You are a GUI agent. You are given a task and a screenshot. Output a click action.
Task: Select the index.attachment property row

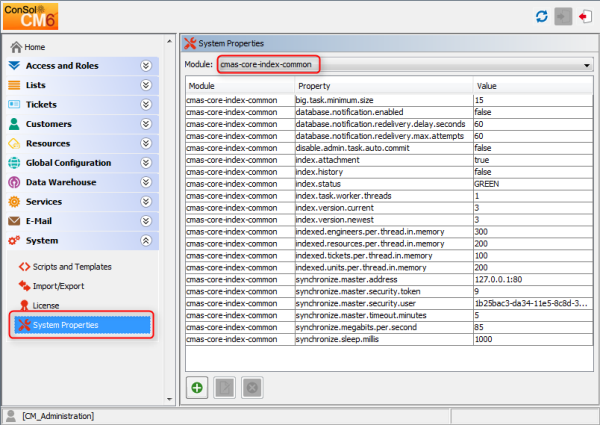[389, 160]
